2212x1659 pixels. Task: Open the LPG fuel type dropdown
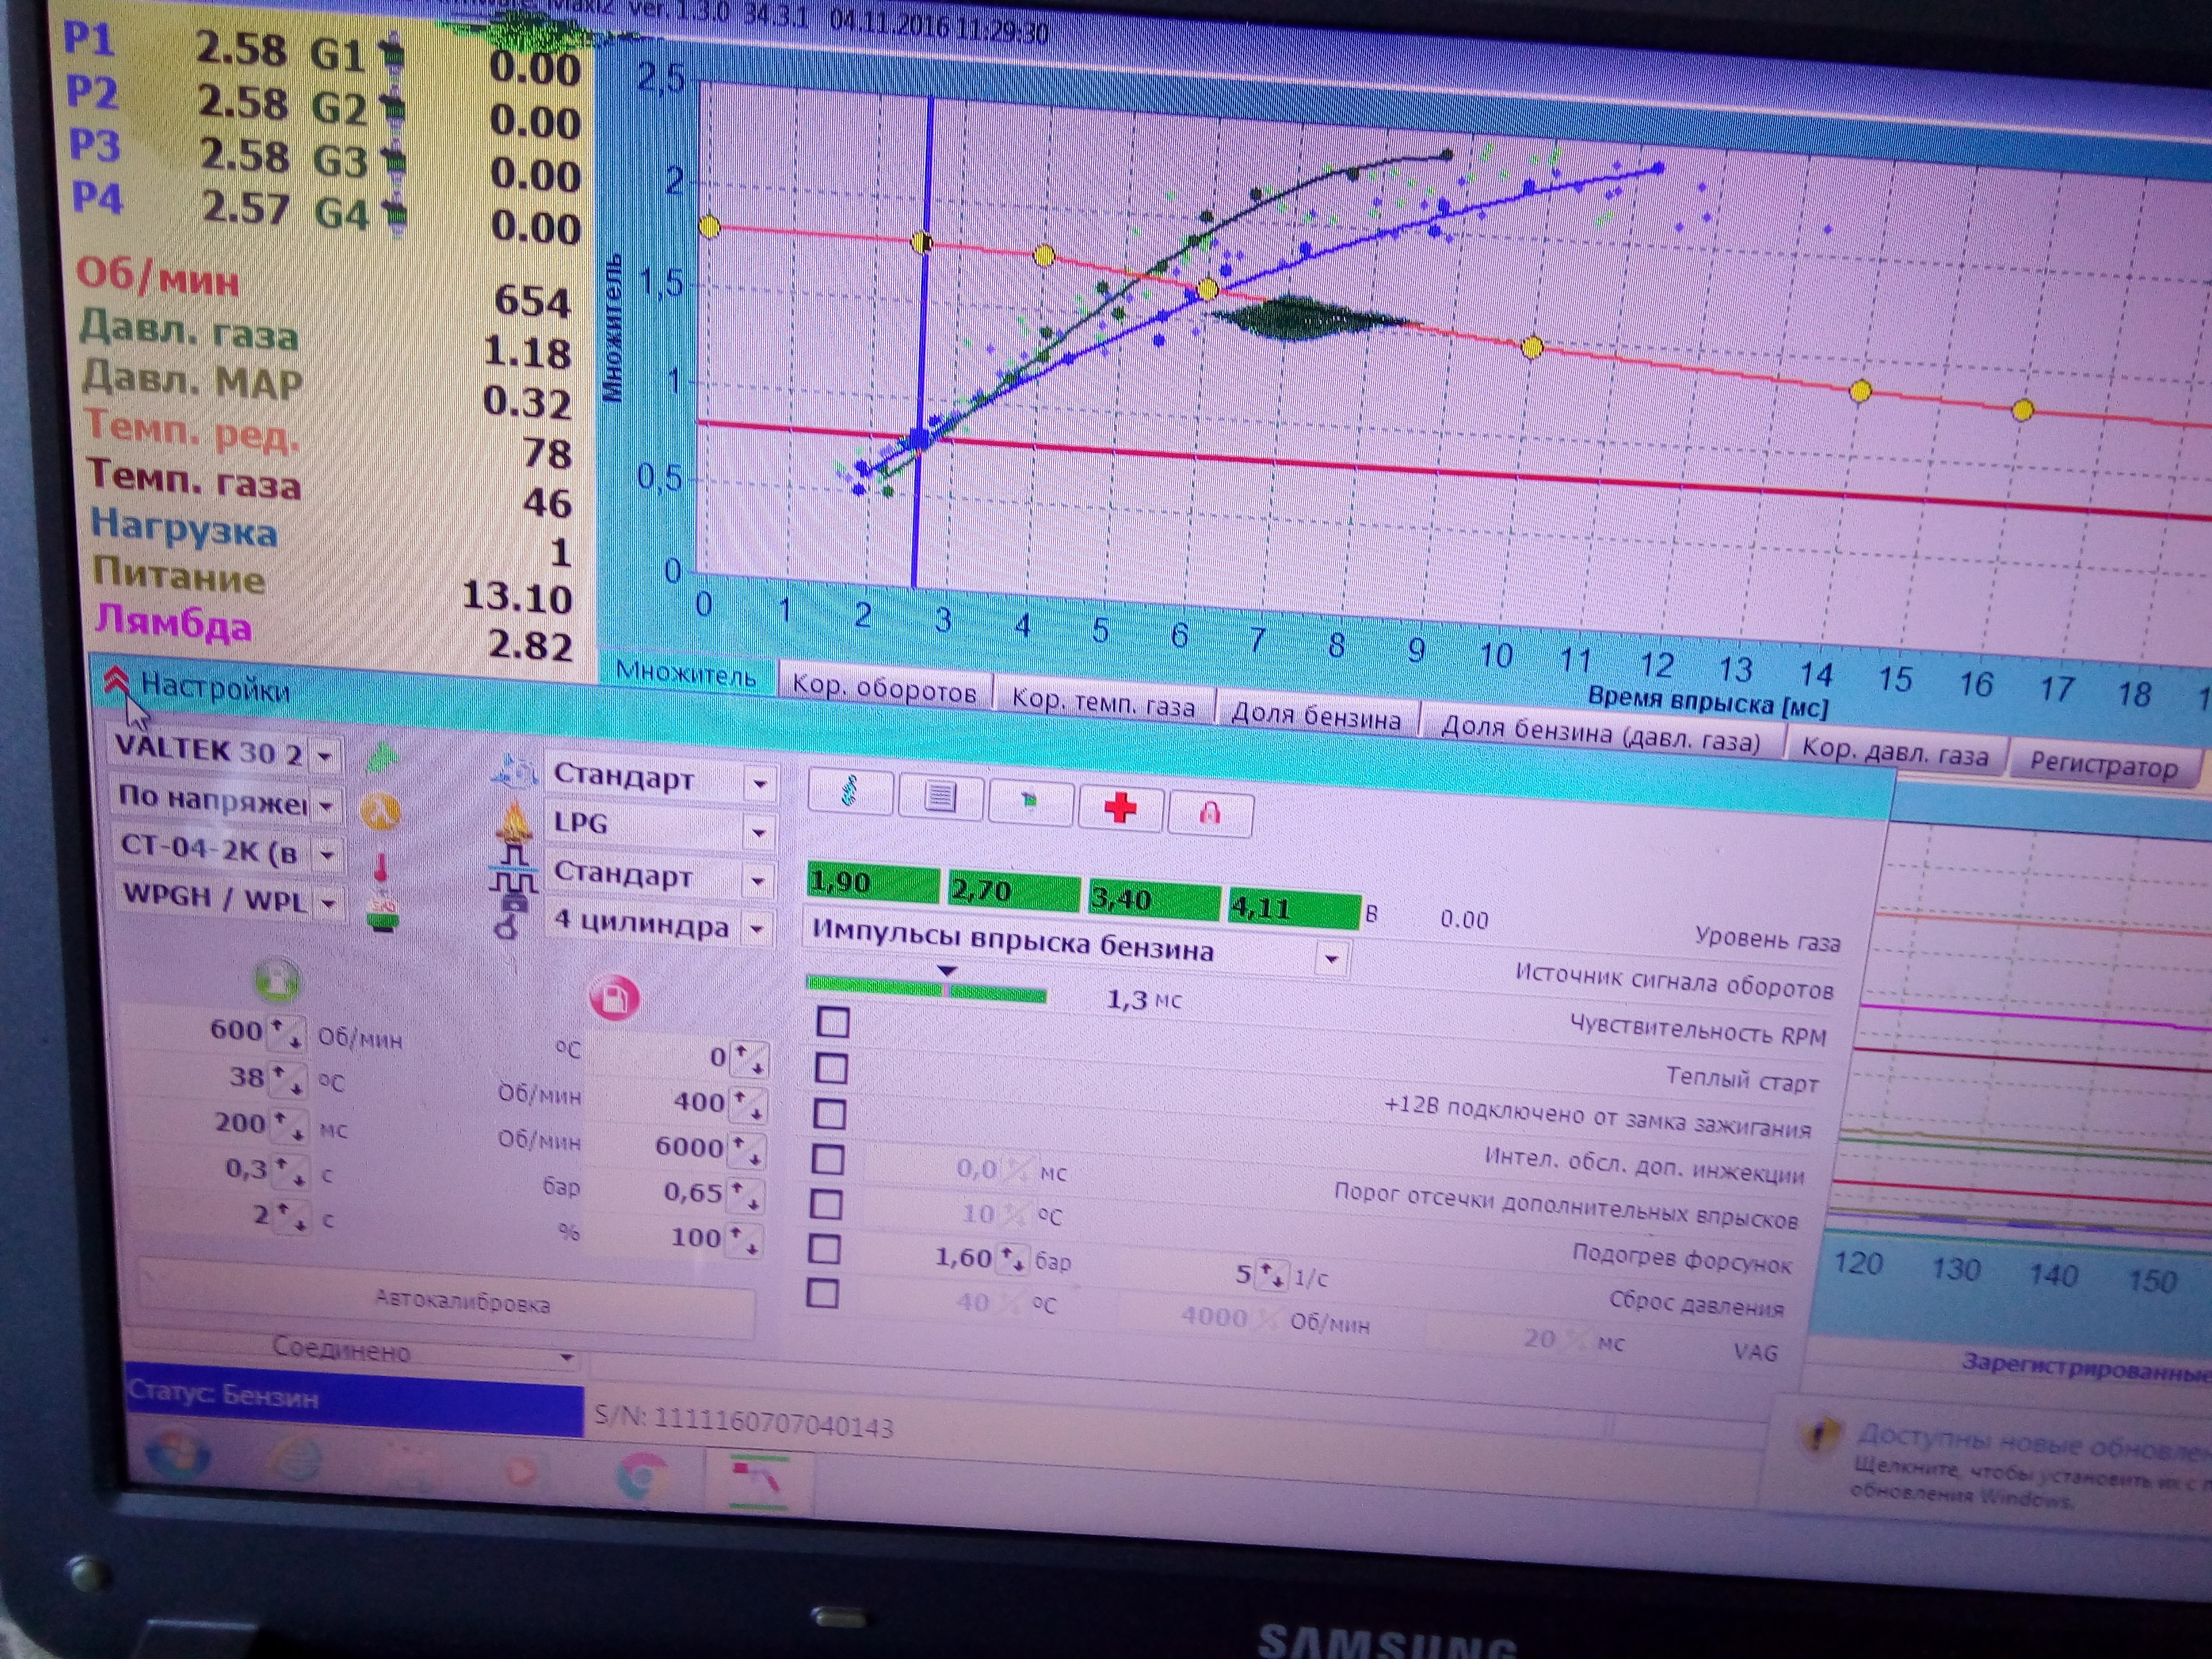tap(759, 832)
